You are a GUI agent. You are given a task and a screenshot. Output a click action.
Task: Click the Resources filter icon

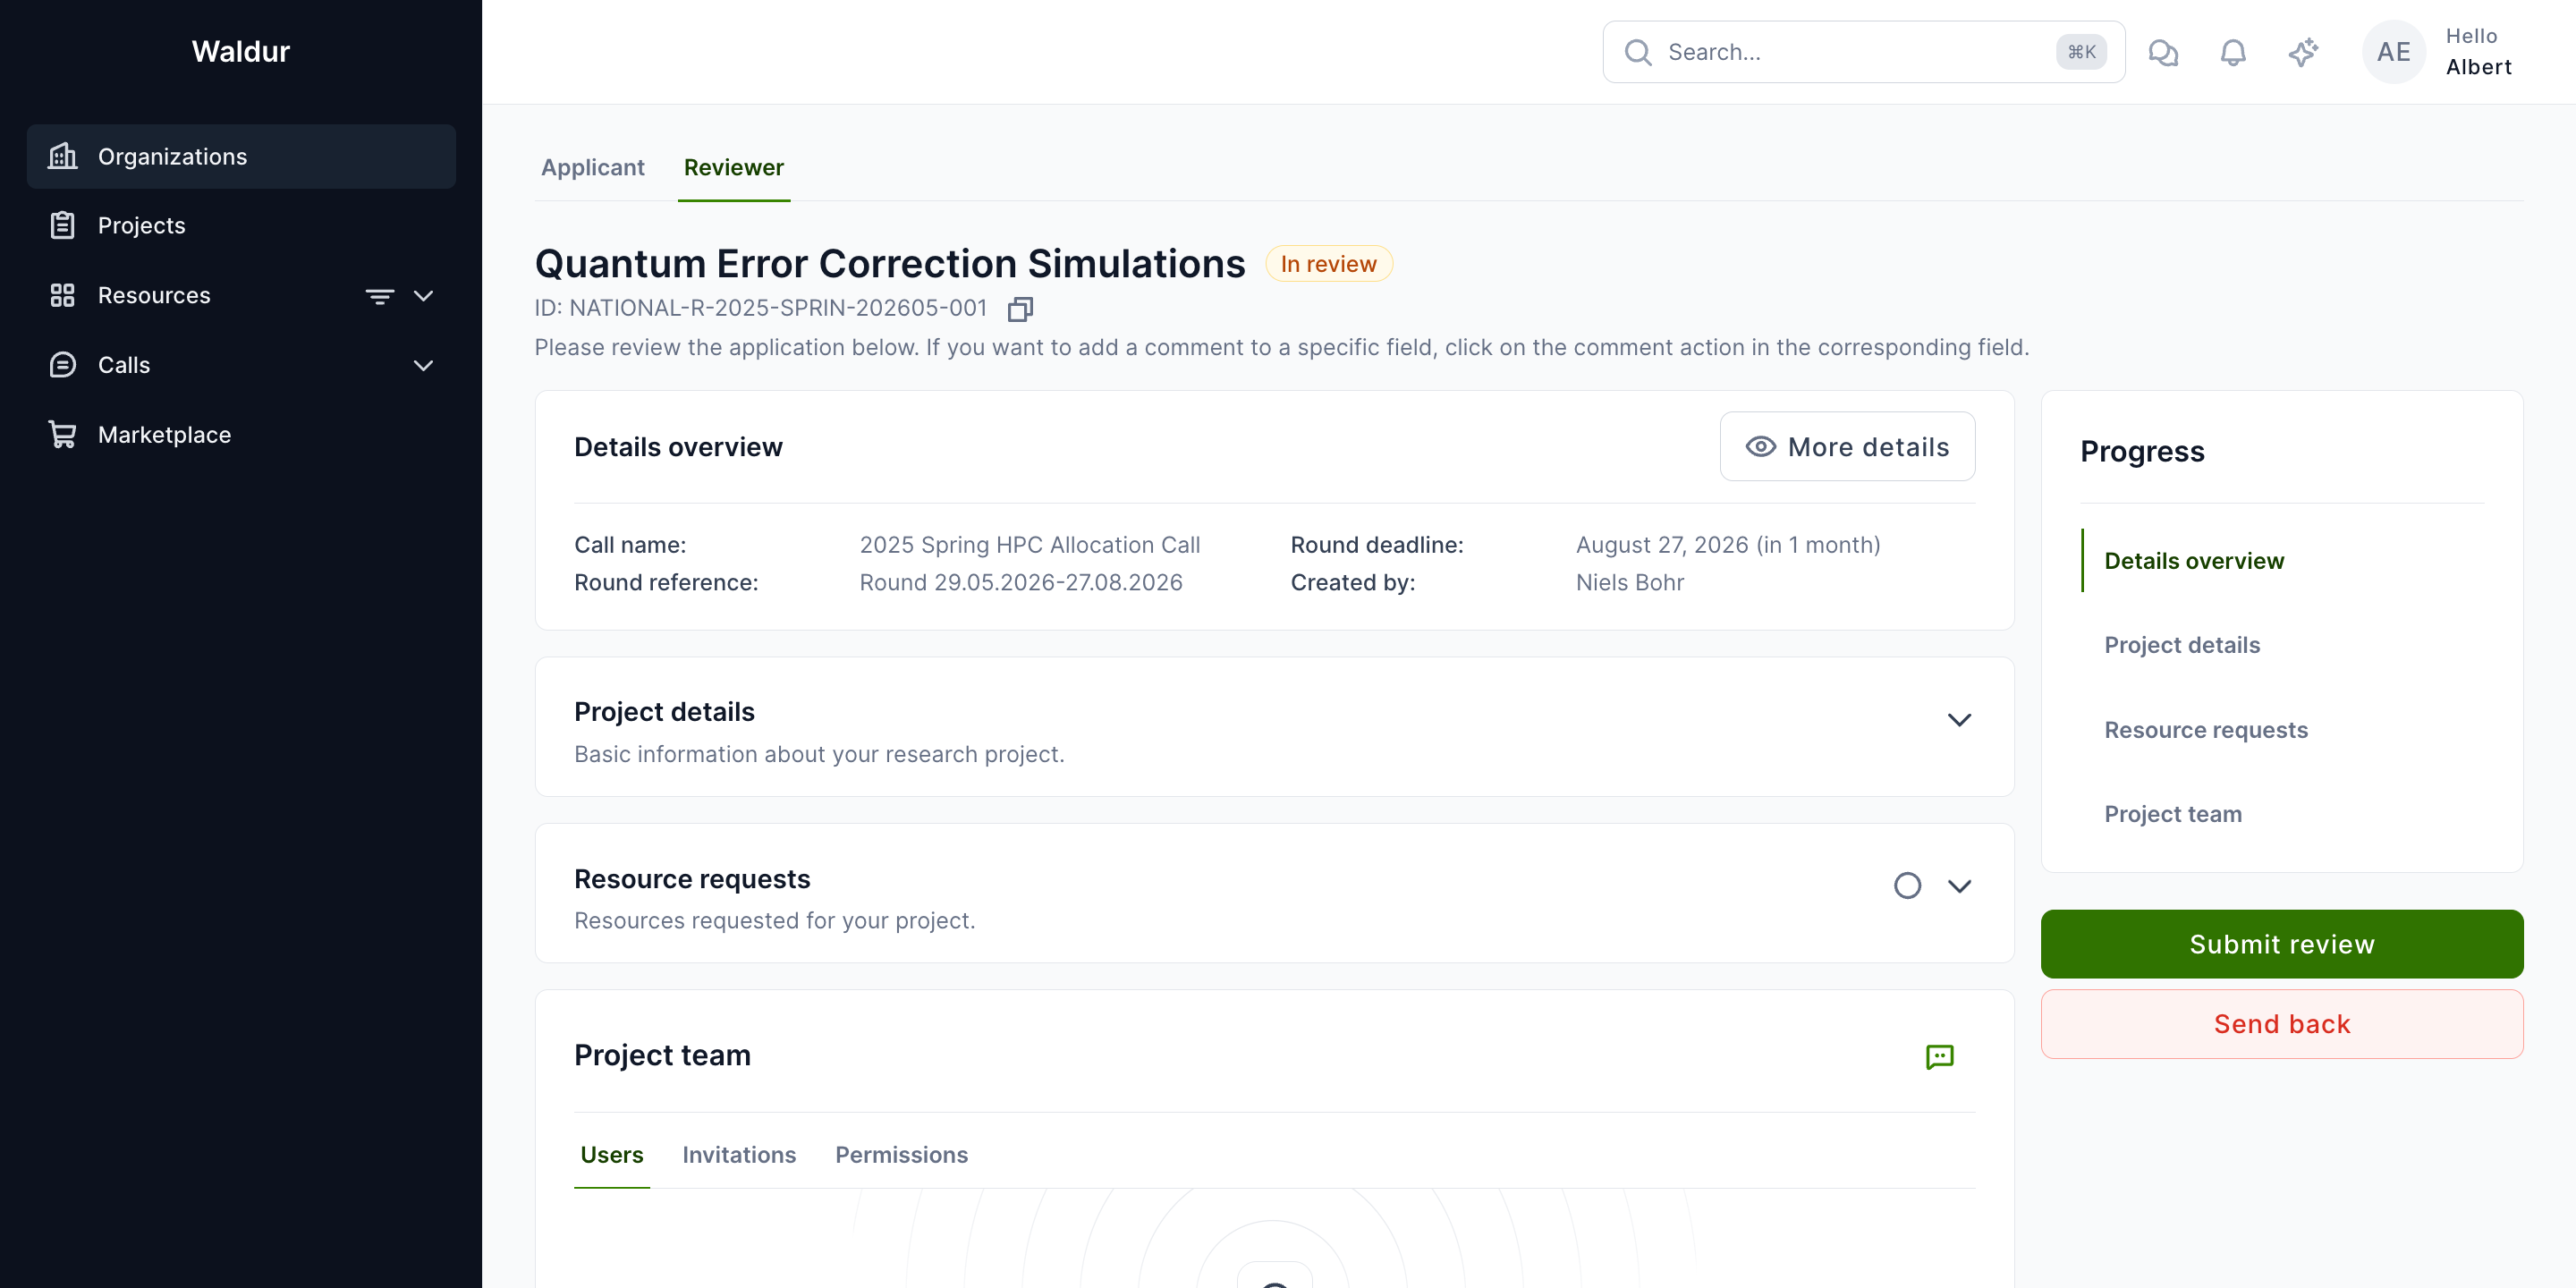[380, 296]
